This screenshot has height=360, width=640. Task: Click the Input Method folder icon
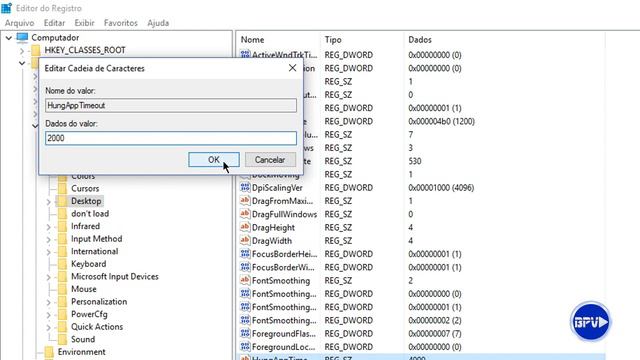[x=62, y=239]
